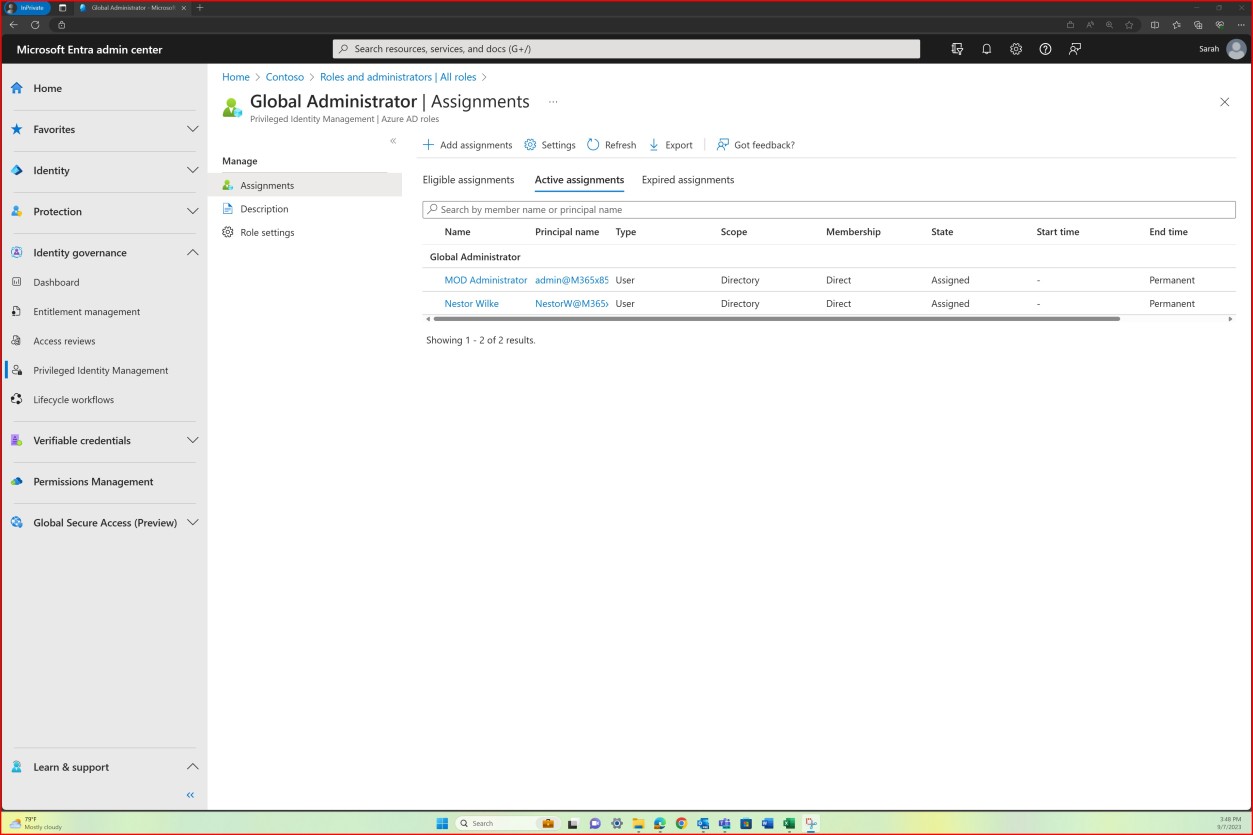Click the Got feedback icon

coord(722,144)
